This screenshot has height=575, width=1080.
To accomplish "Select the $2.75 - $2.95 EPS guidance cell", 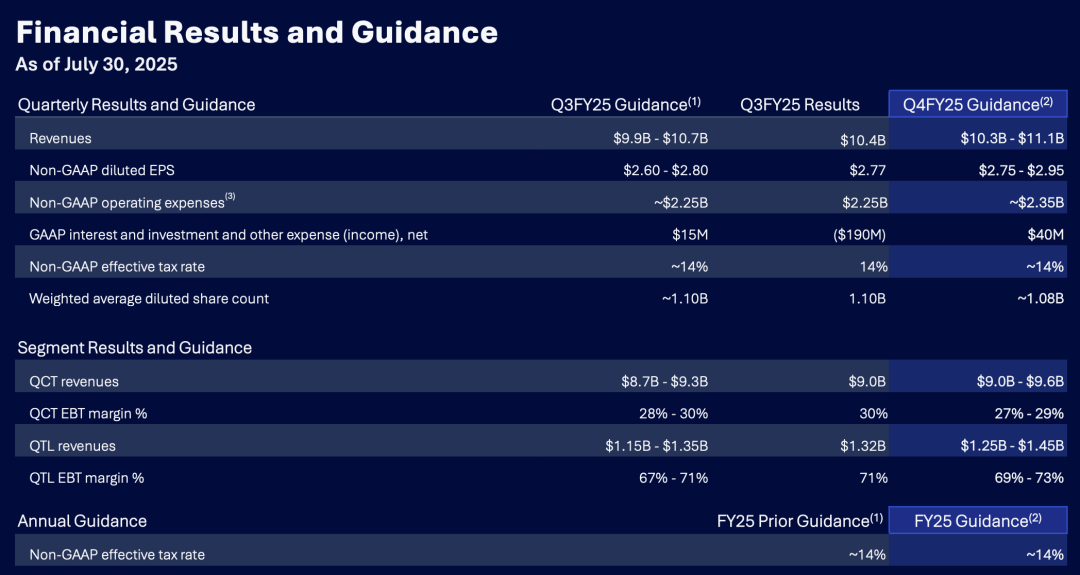I will (x=1021, y=170).
